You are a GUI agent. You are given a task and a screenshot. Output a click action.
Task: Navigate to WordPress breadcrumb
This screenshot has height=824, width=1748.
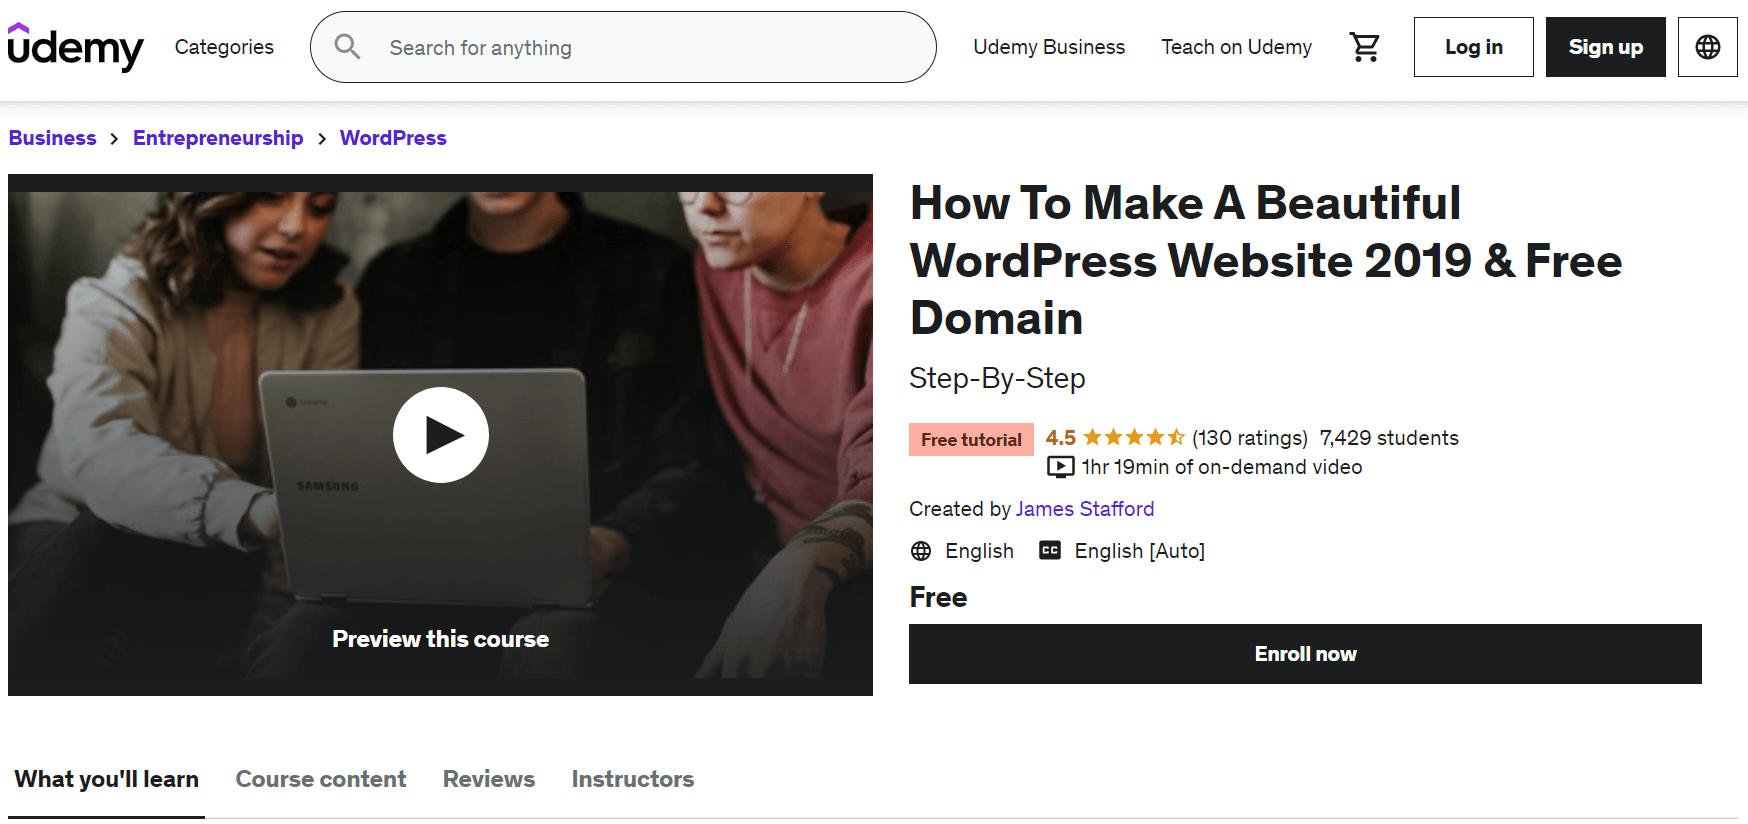(x=393, y=138)
